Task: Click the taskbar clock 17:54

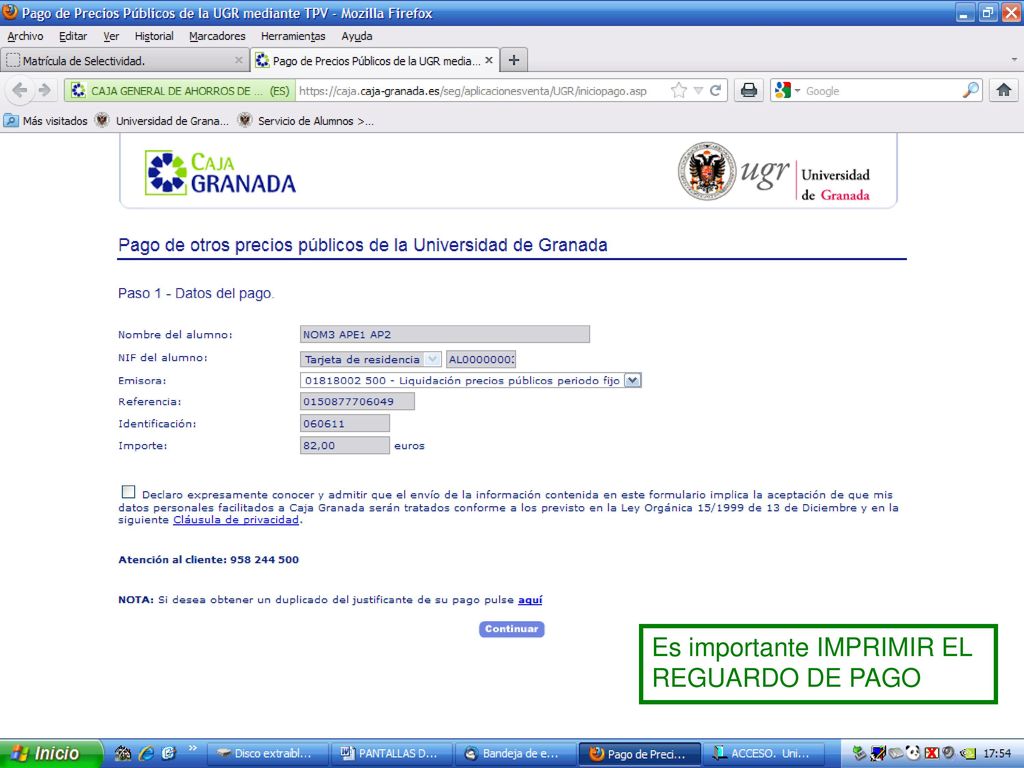Action: [997, 754]
